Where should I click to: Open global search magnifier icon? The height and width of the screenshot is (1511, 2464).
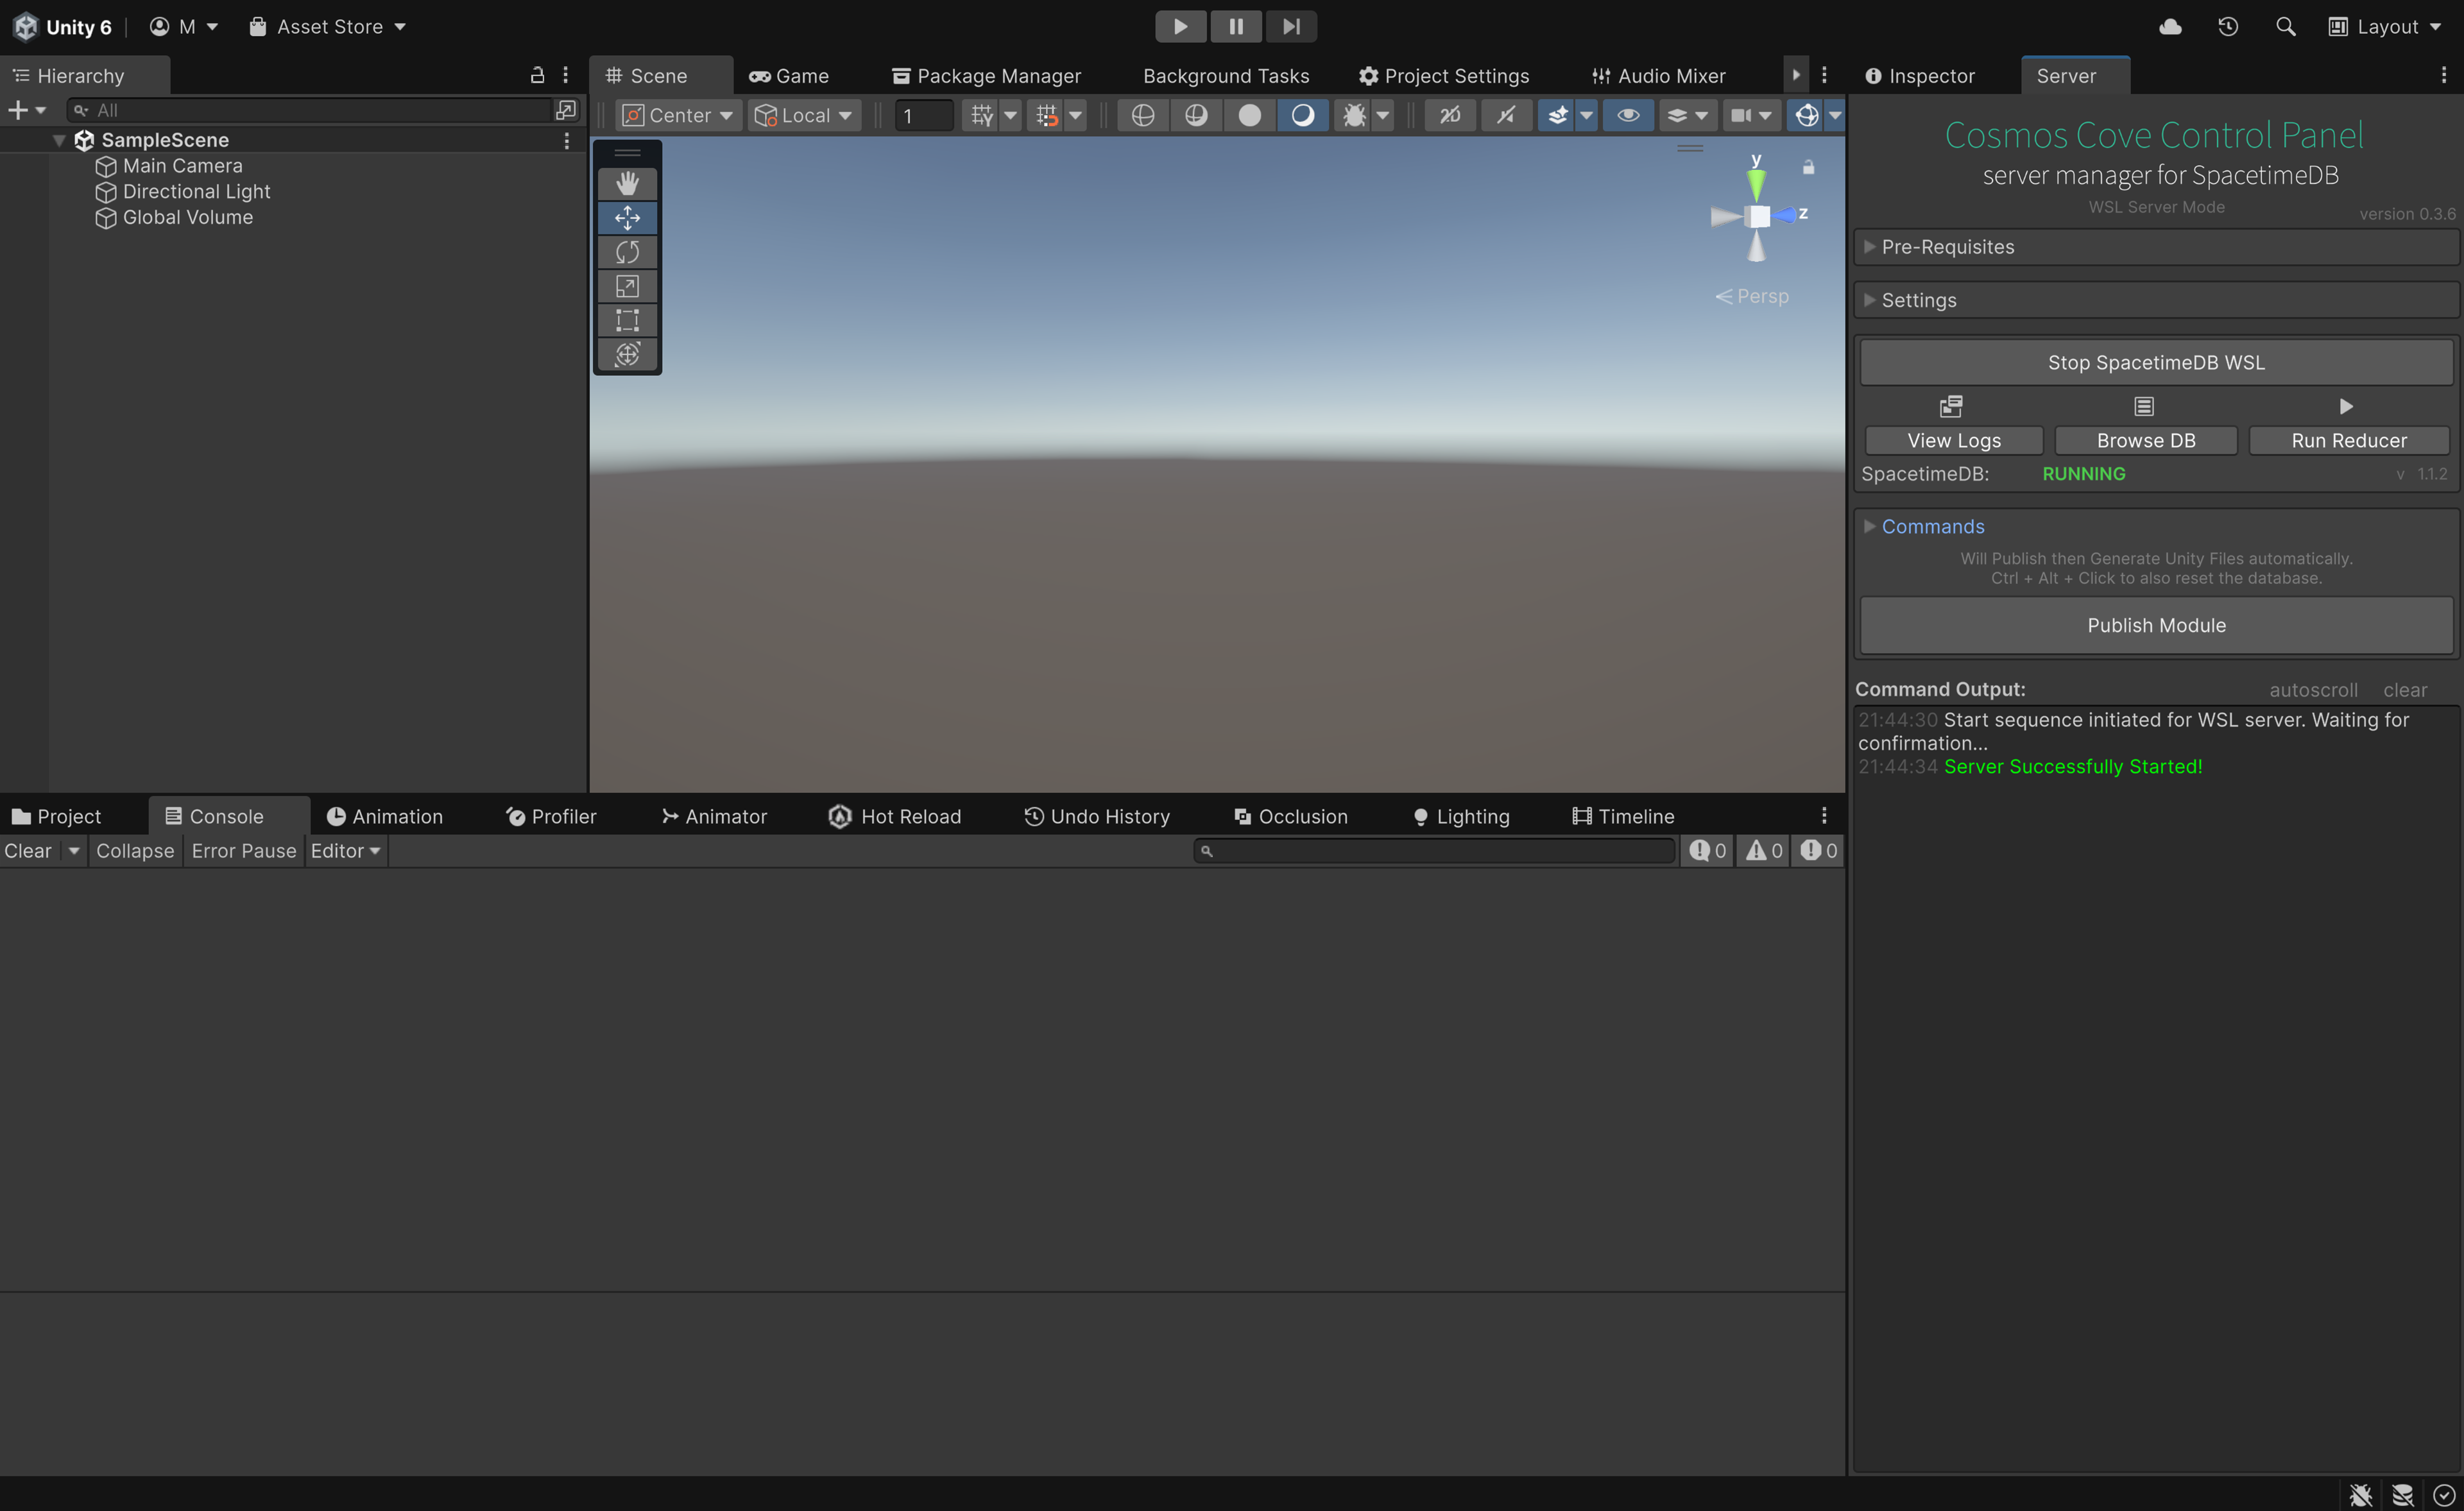2285,26
